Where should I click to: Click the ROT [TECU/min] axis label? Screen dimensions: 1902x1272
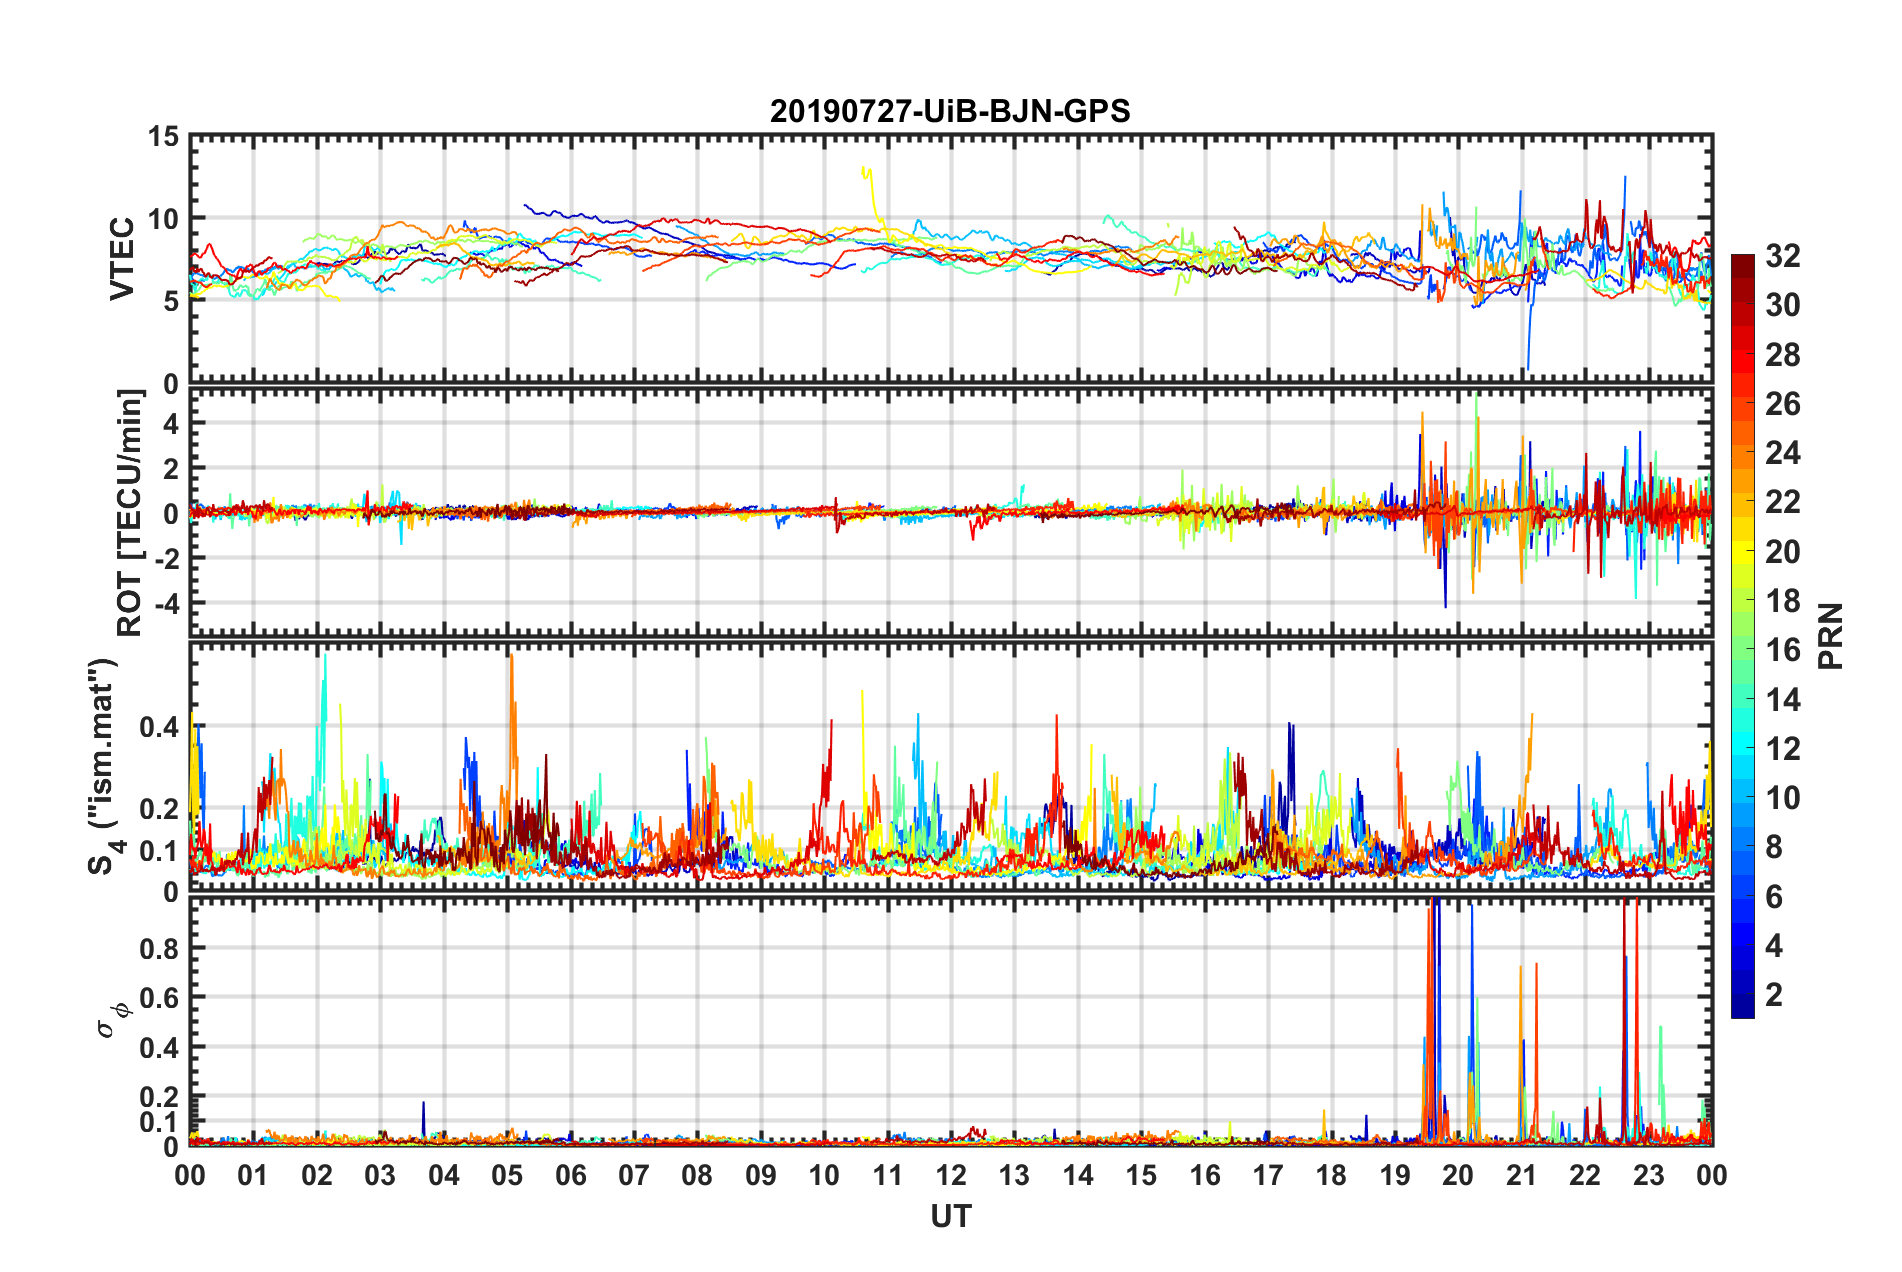pos(130,513)
